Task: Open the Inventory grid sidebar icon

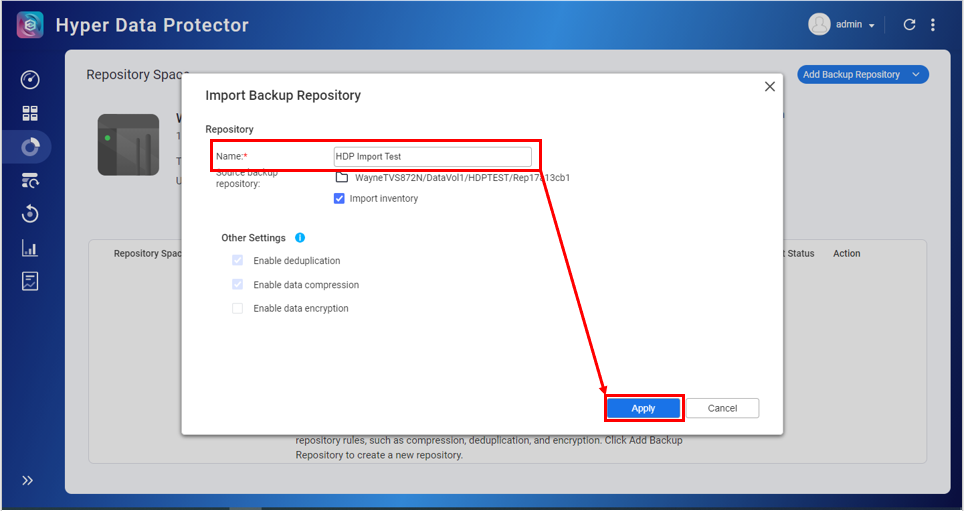Action: tap(30, 113)
